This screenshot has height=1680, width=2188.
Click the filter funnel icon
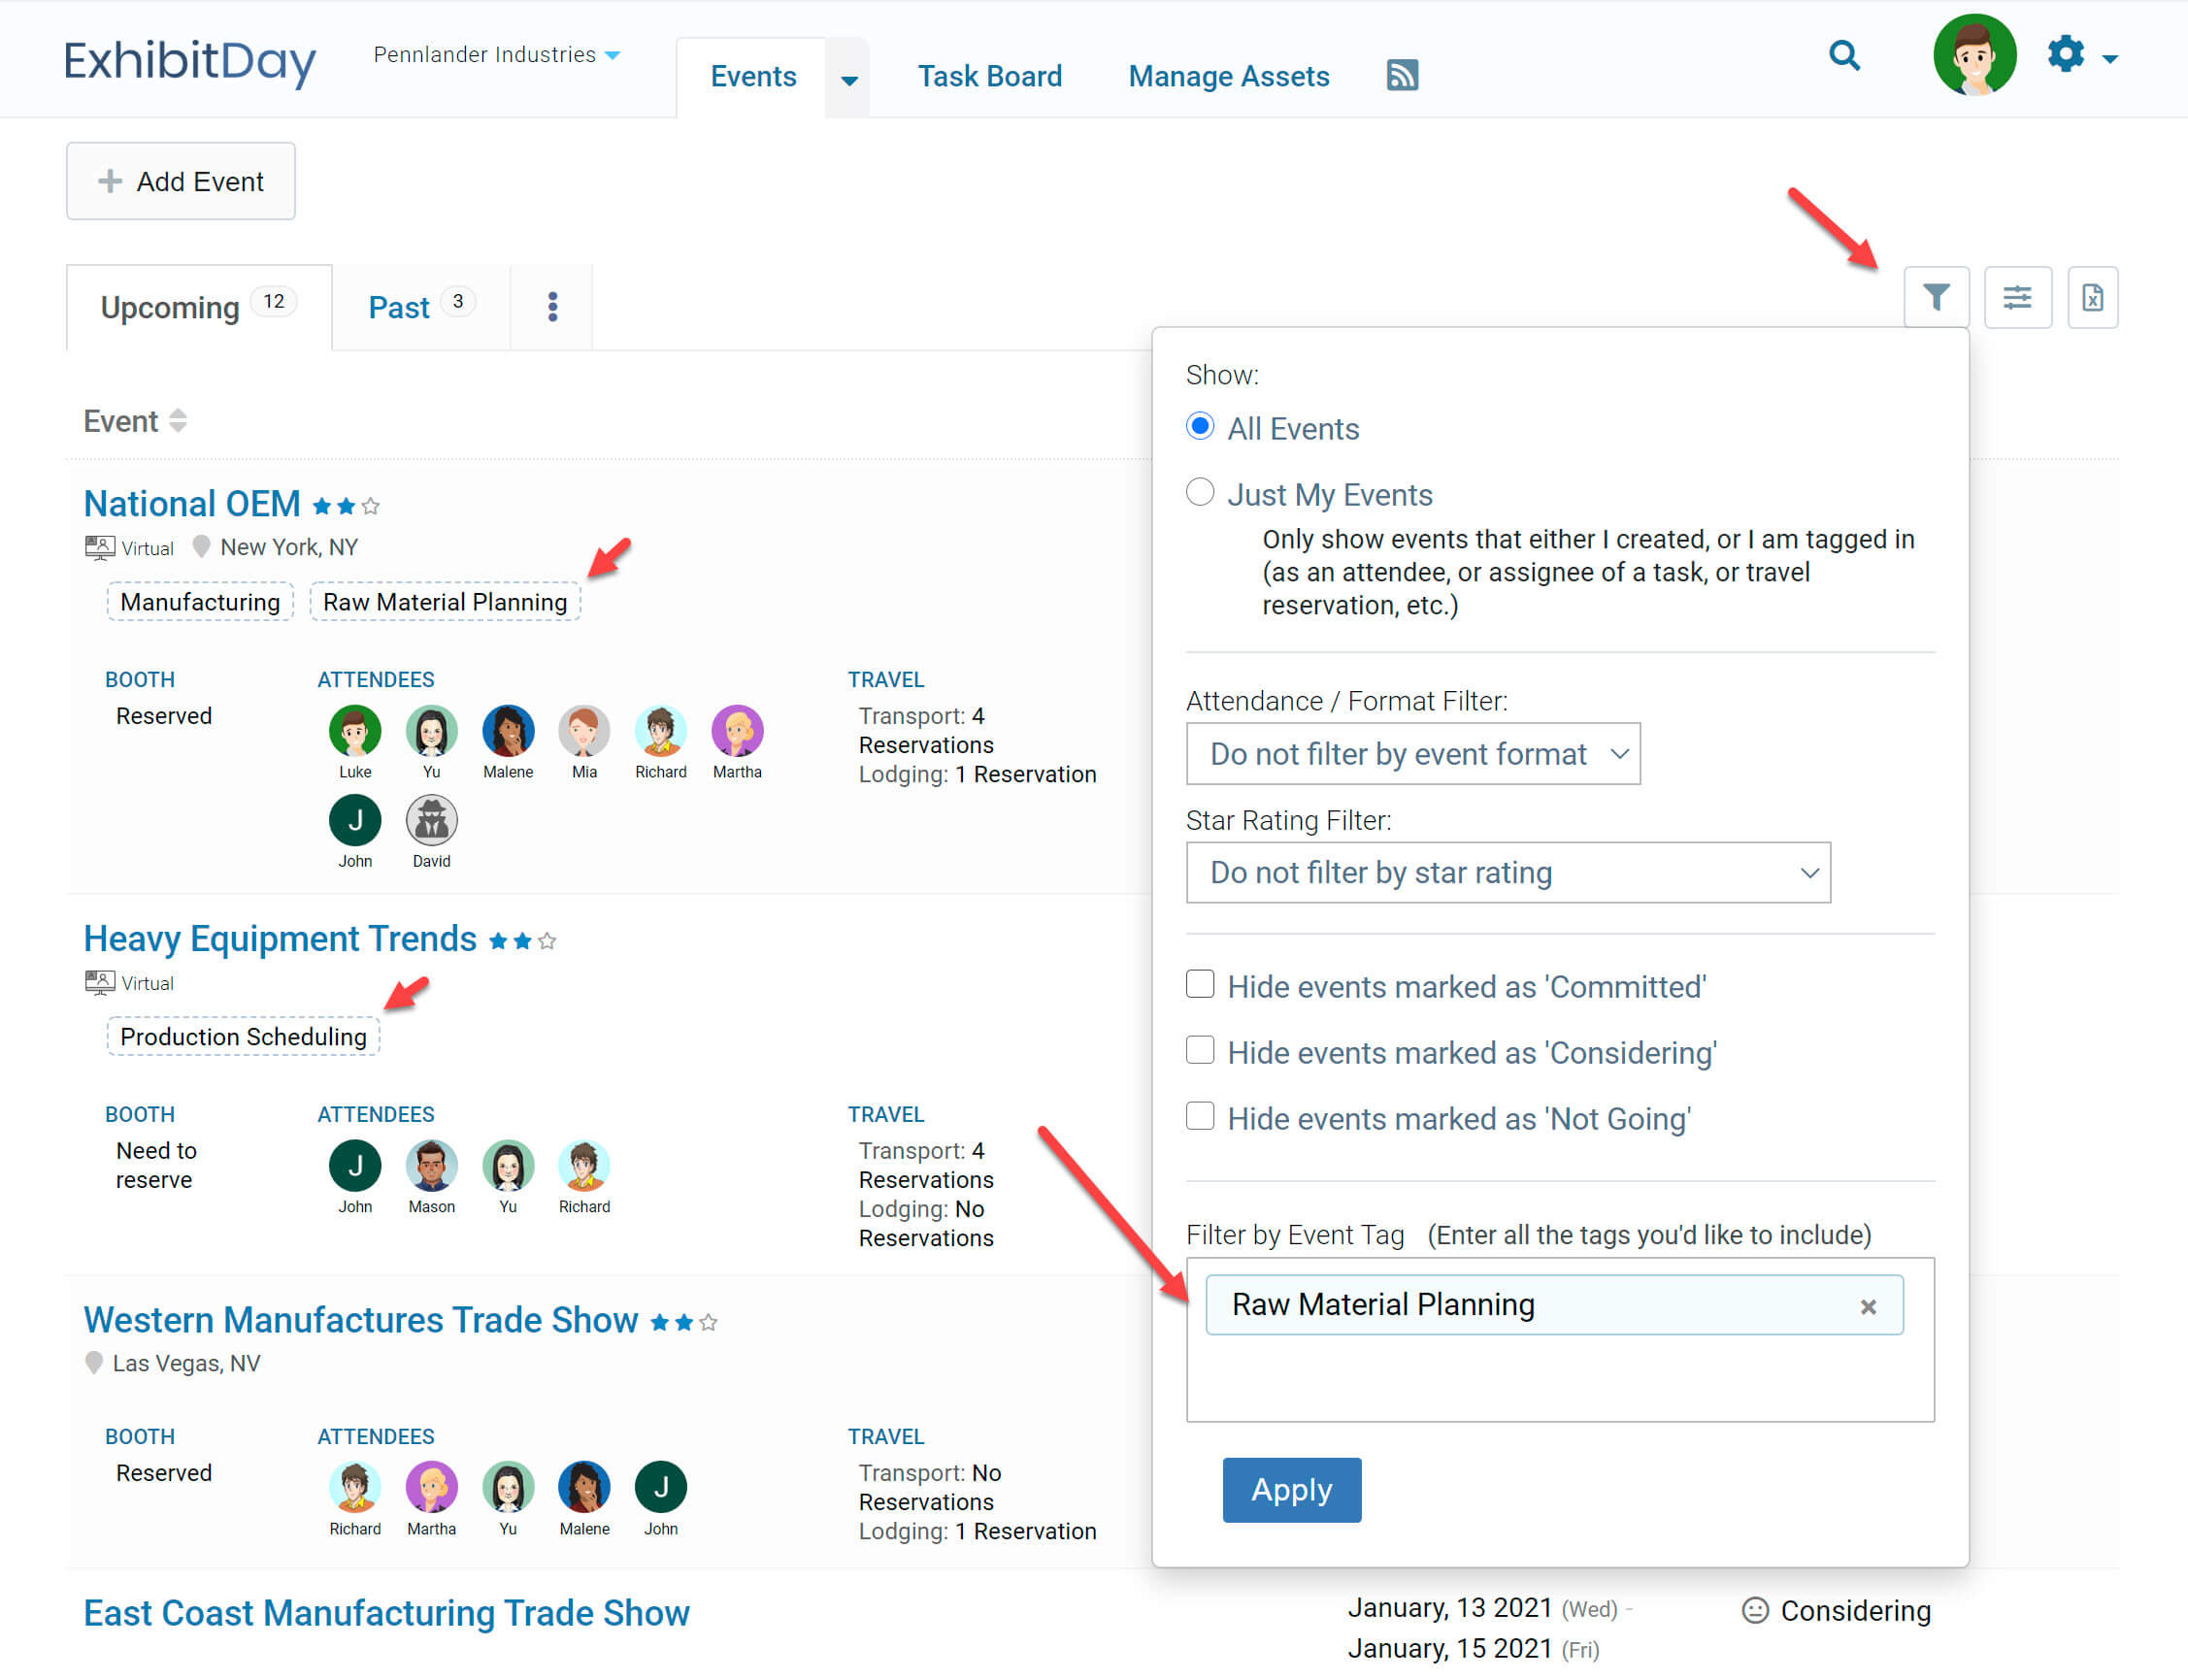pyautogui.click(x=1937, y=297)
